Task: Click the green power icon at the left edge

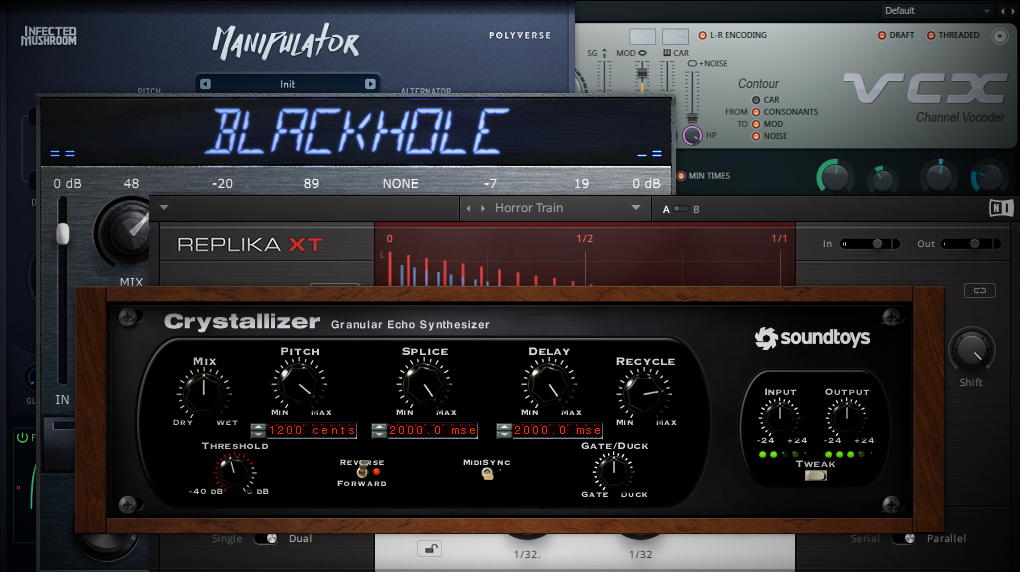Action: (x=22, y=437)
